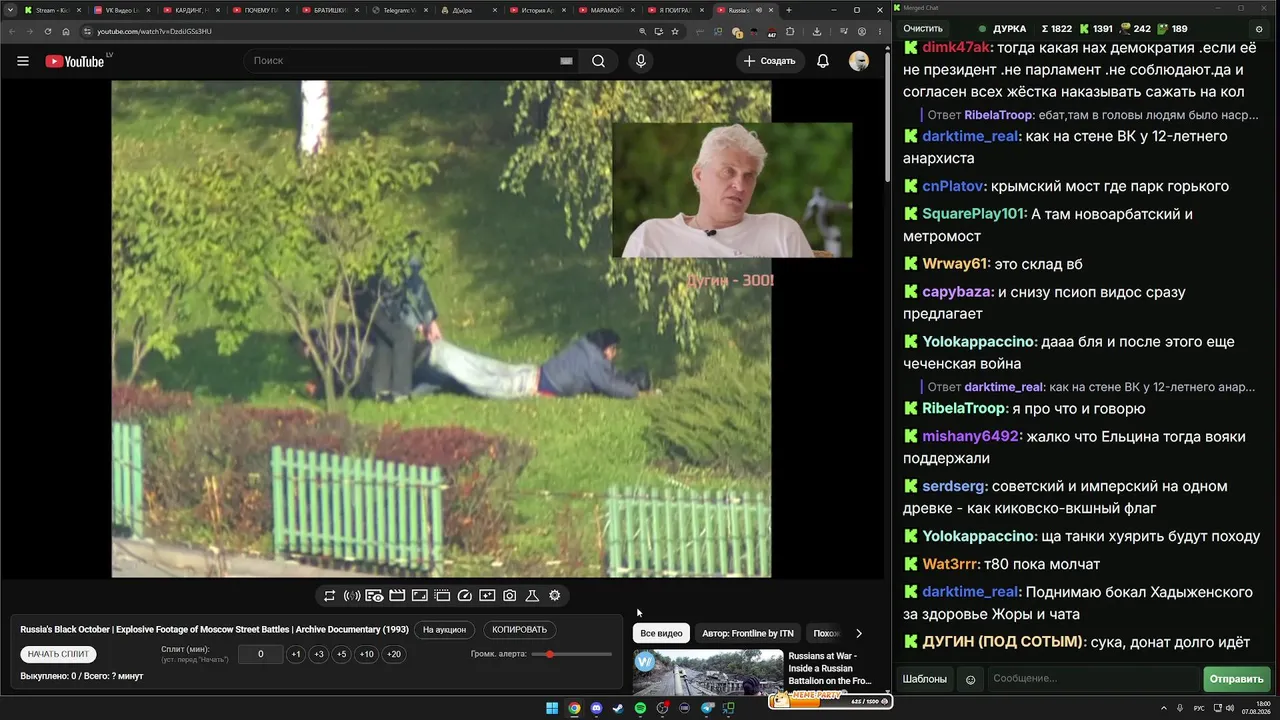Open the YouTube account avatar menu
The width and height of the screenshot is (1280, 720).
pyautogui.click(x=859, y=61)
